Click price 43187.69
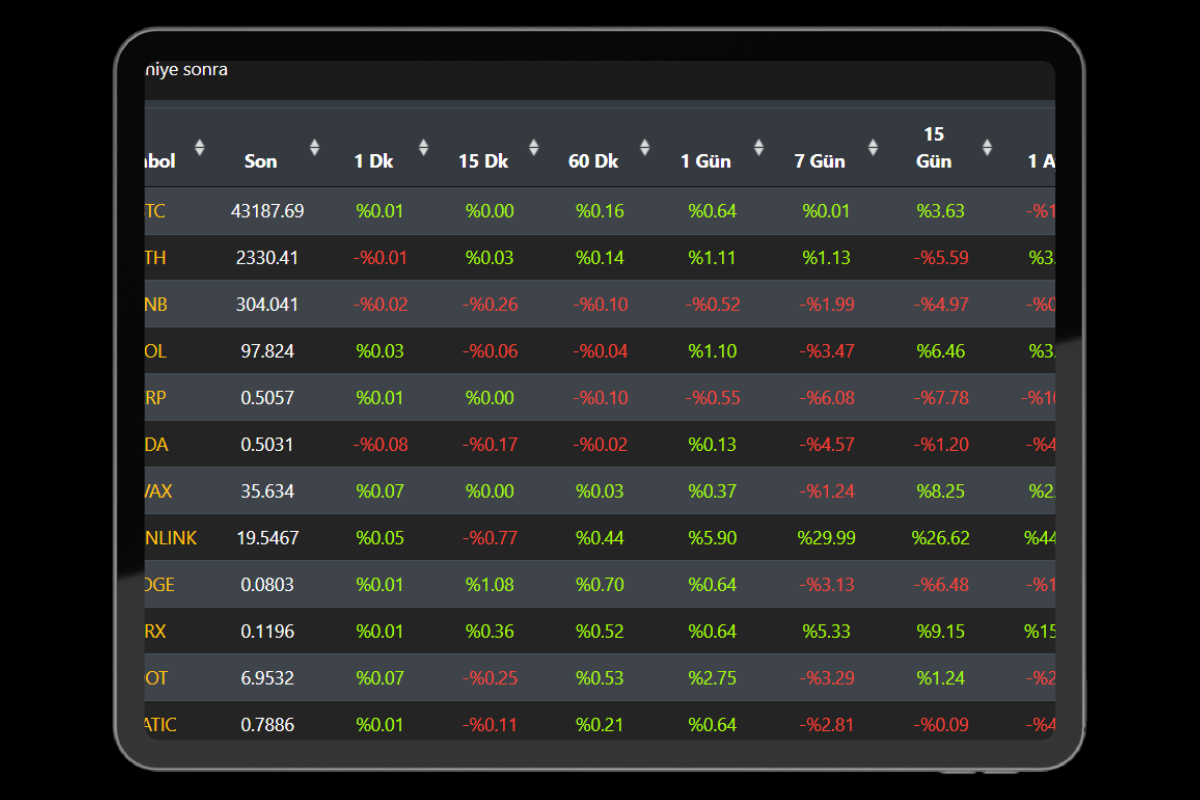This screenshot has height=800, width=1200. point(267,211)
